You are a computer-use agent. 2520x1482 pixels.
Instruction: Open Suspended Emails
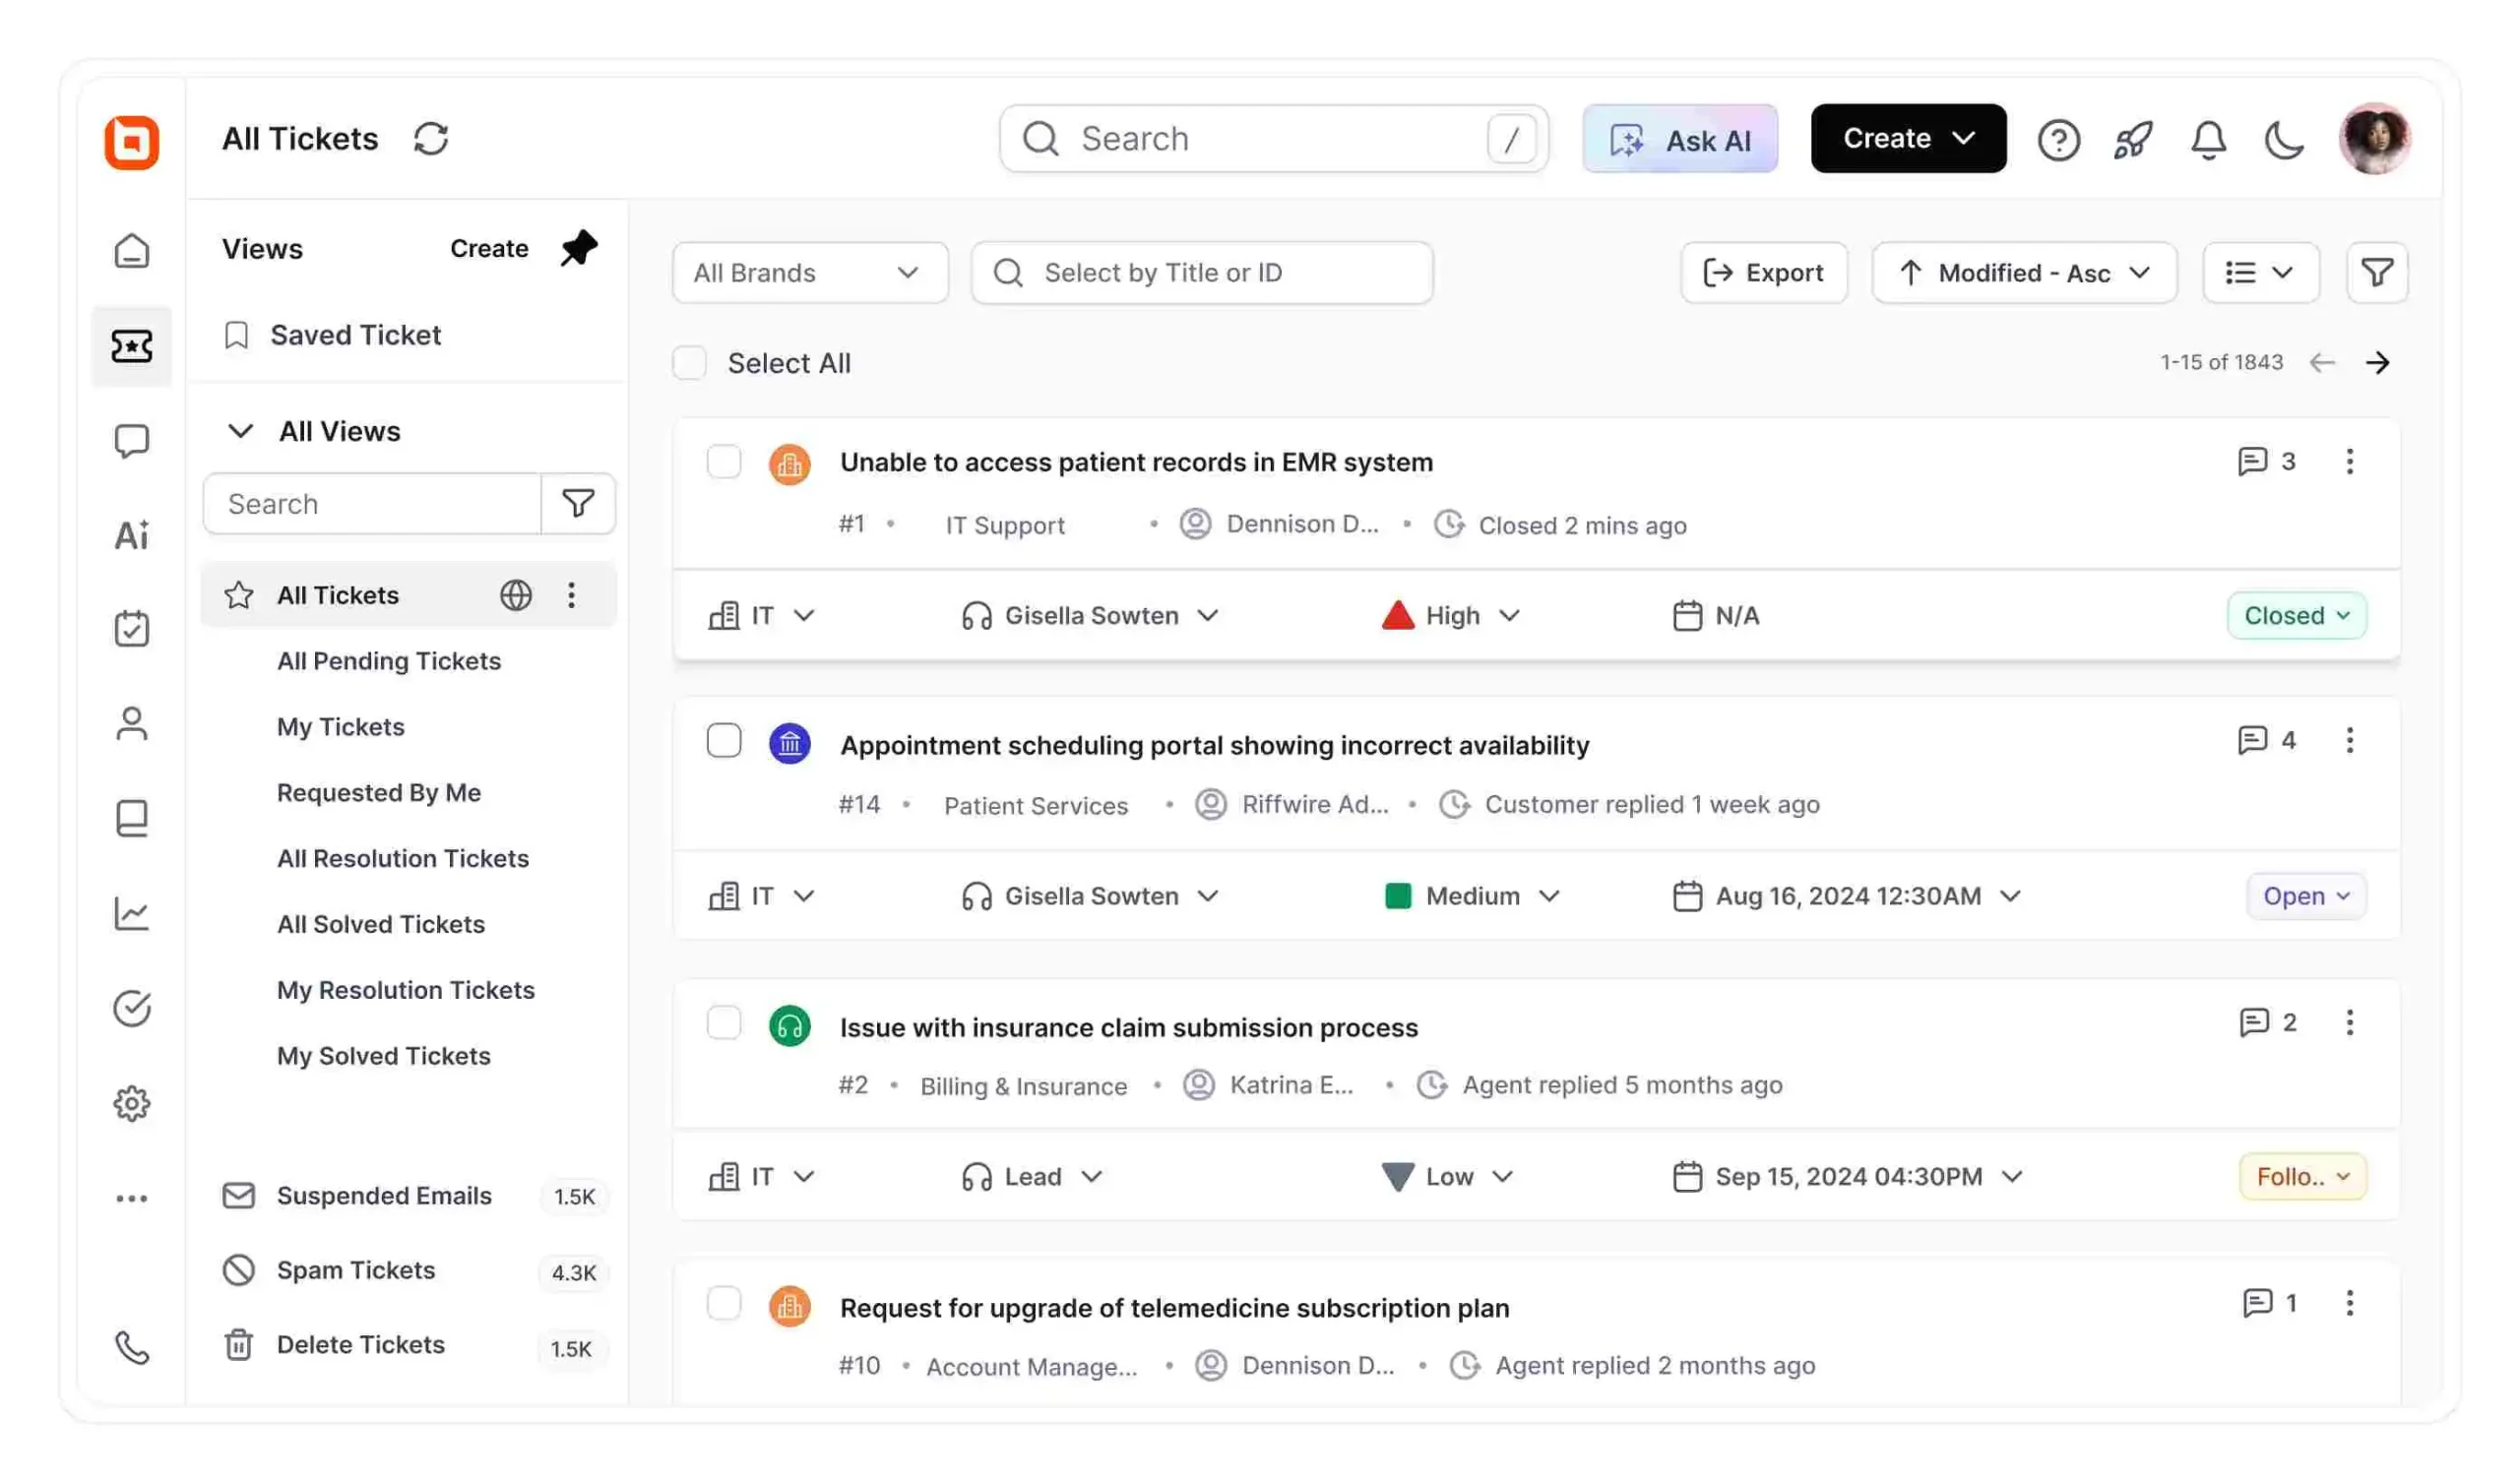click(x=415, y=1196)
